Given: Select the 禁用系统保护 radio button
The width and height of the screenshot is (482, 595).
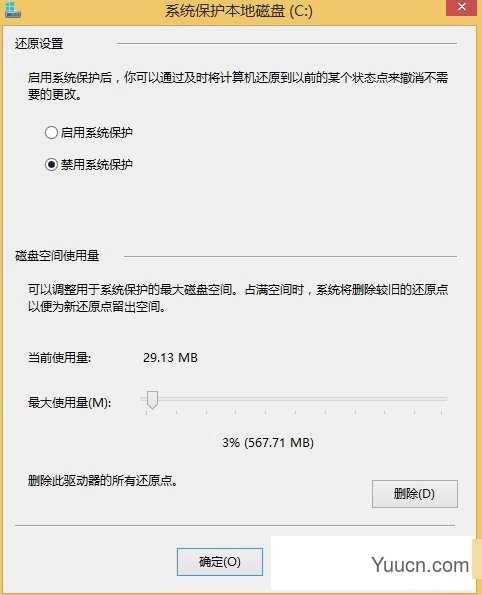Looking at the screenshot, I should (x=51, y=164).
